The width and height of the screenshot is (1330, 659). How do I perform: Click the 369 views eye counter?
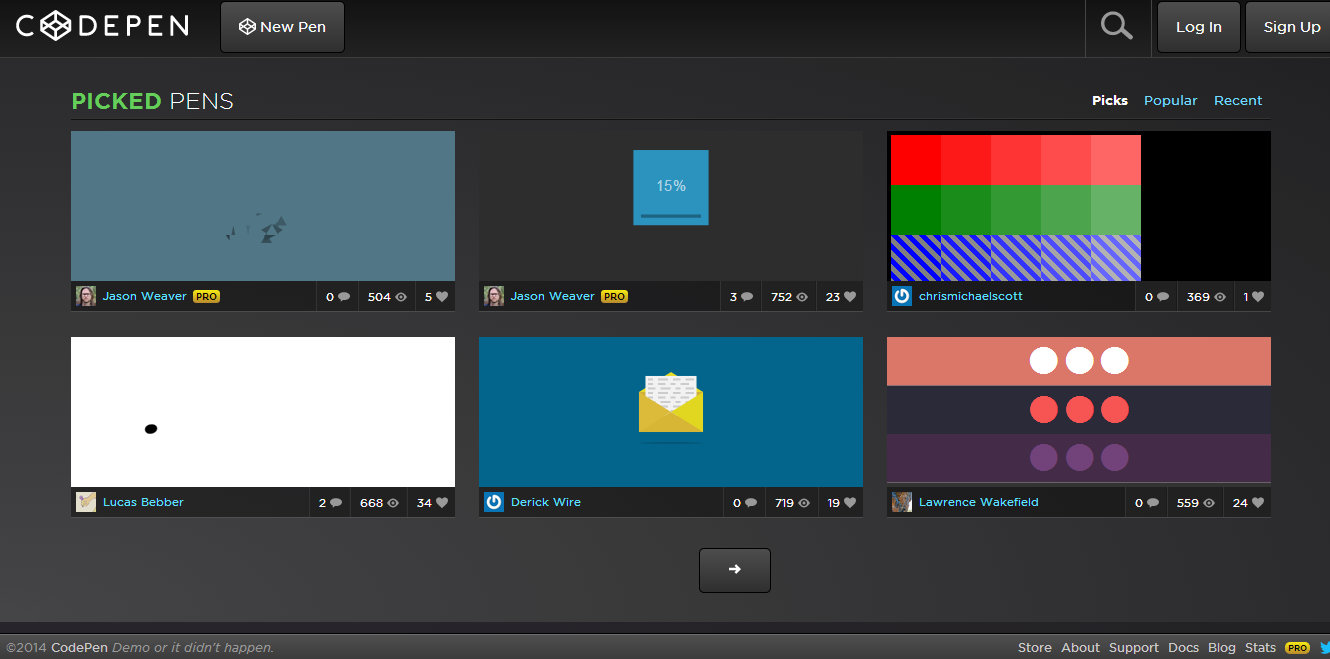pyautogui.click(x=1206, y=297)
